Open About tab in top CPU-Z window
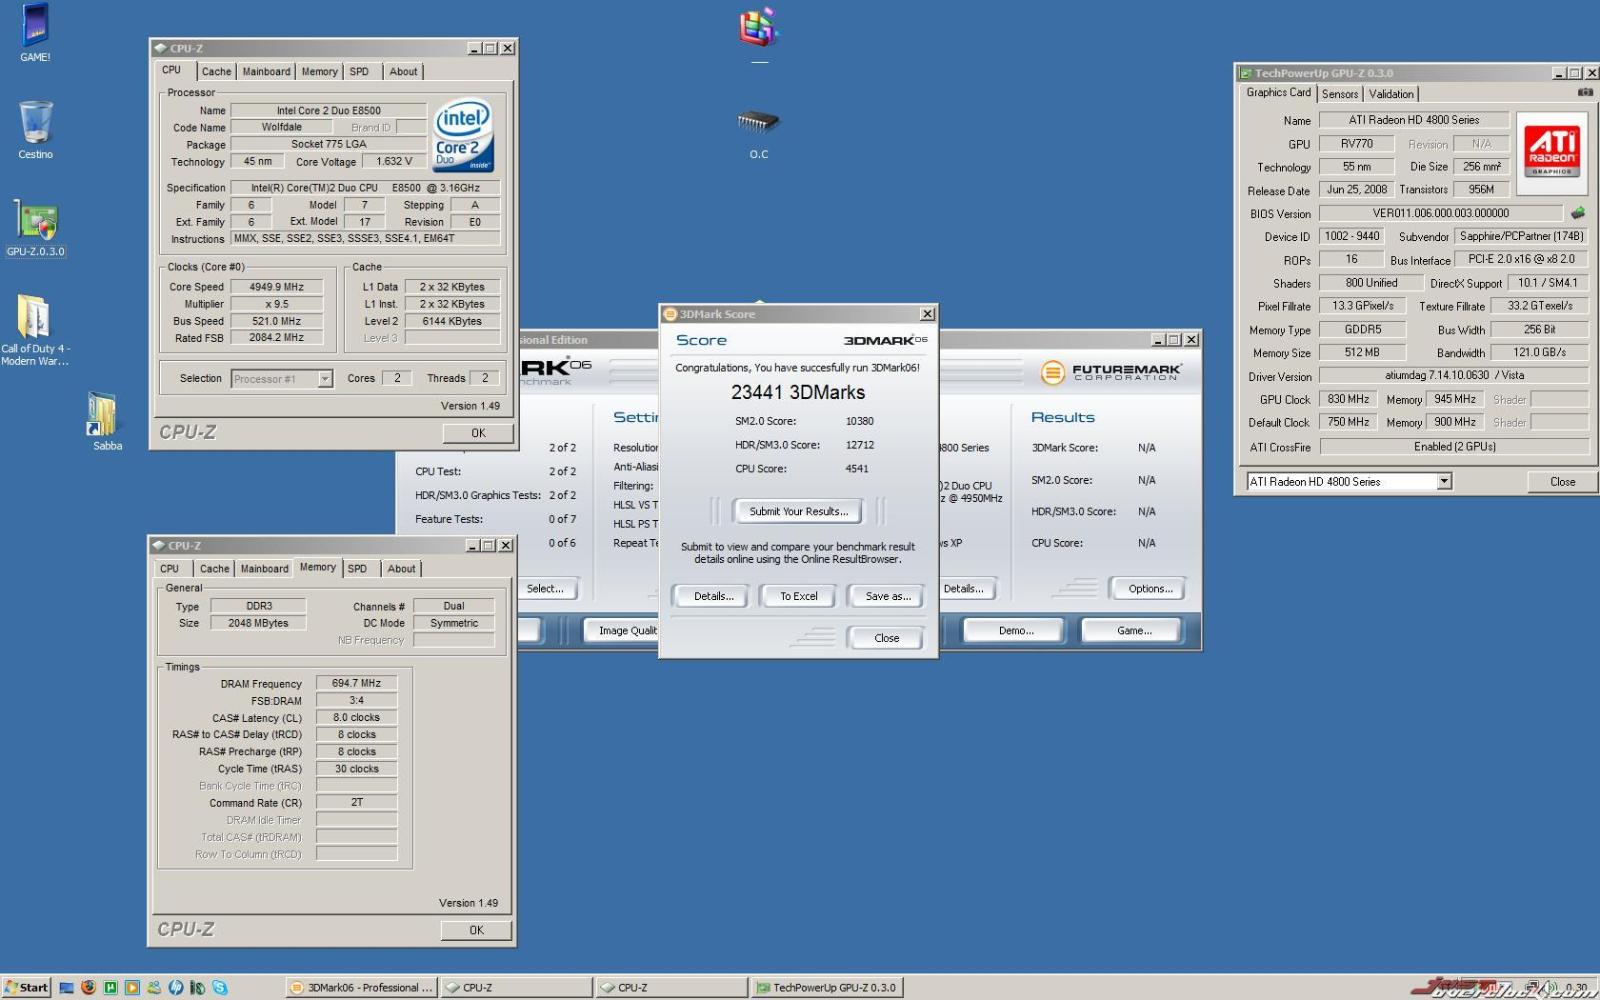Screen dimensions: 1600x1000 (403, 72)
